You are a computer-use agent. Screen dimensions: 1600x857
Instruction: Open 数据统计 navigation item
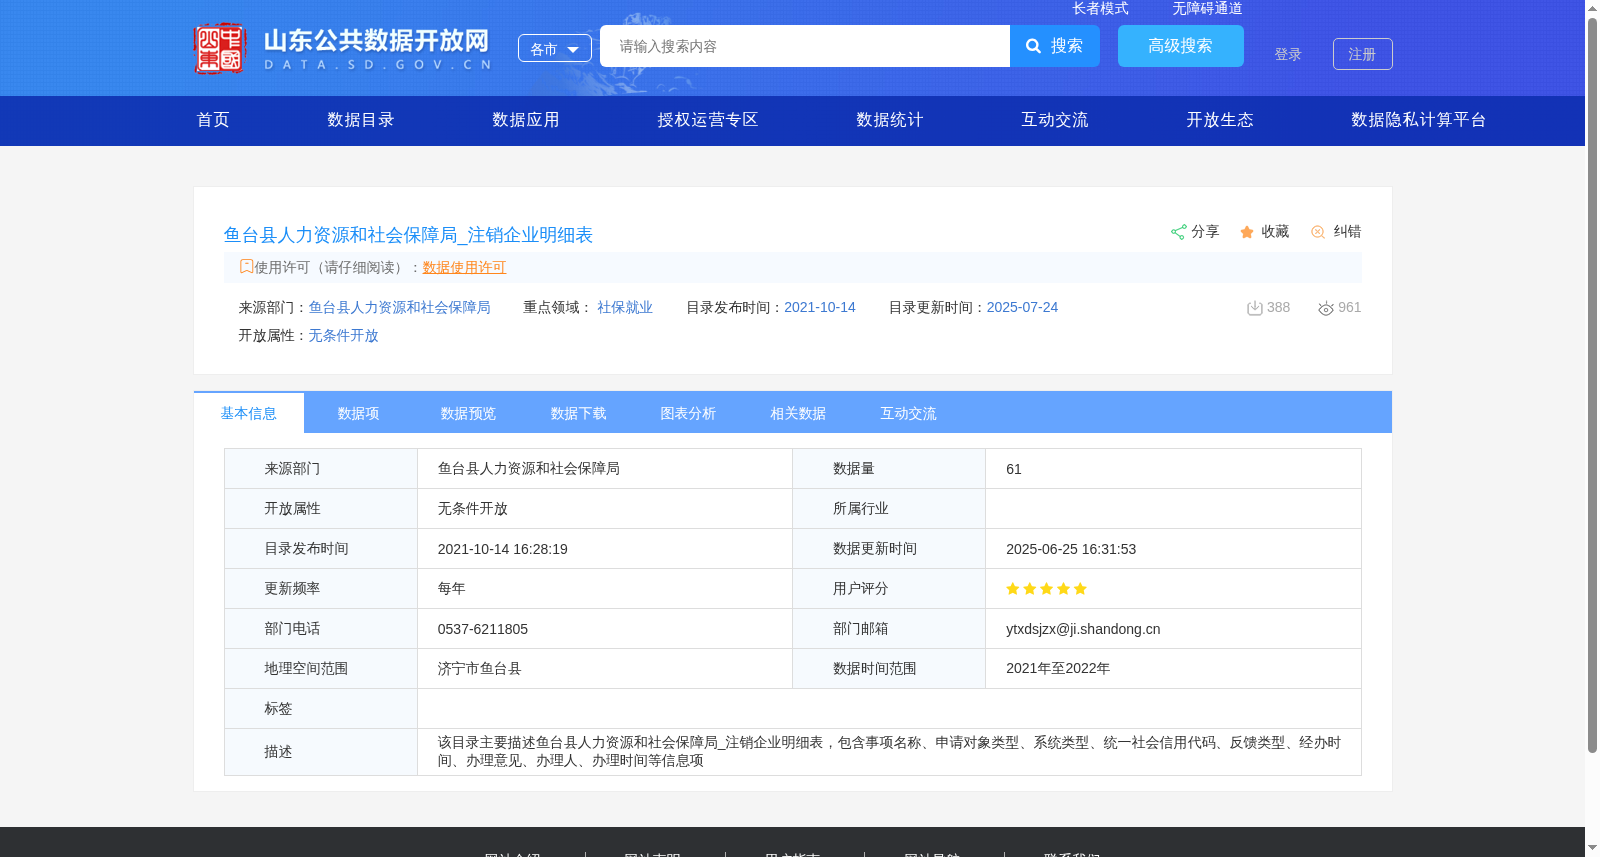890,120
